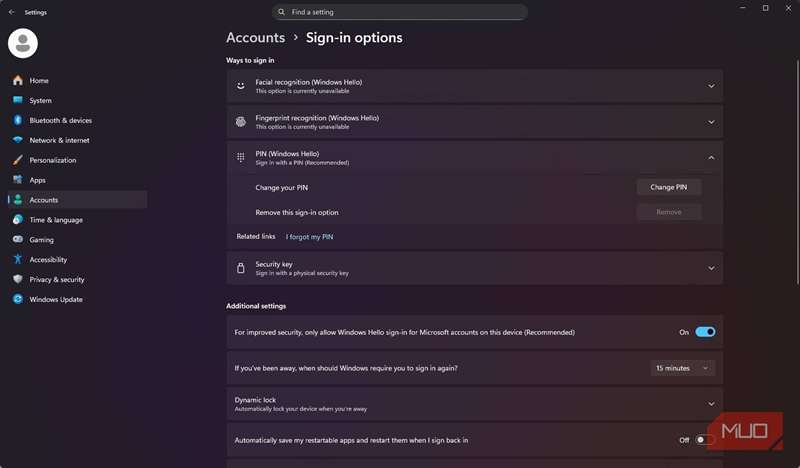Screen dimensions: 800x468
Task: Click the user profile avatar picture
Action: tap(23, 43)
